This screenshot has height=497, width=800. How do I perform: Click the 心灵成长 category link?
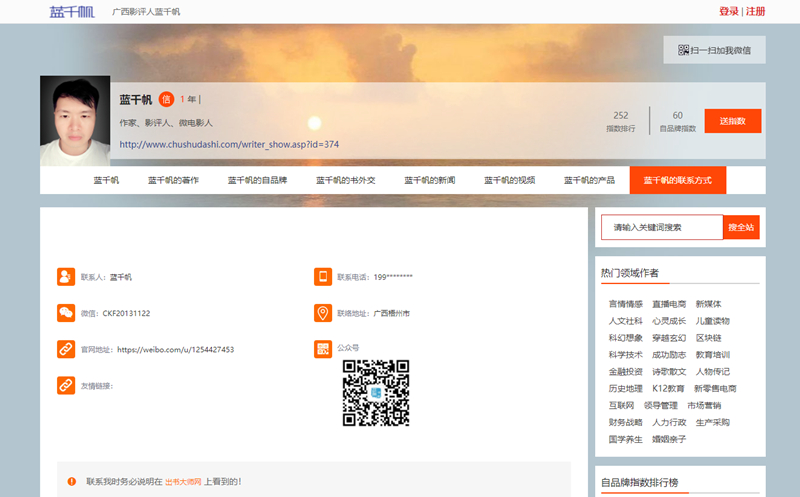tap(669, 321)
